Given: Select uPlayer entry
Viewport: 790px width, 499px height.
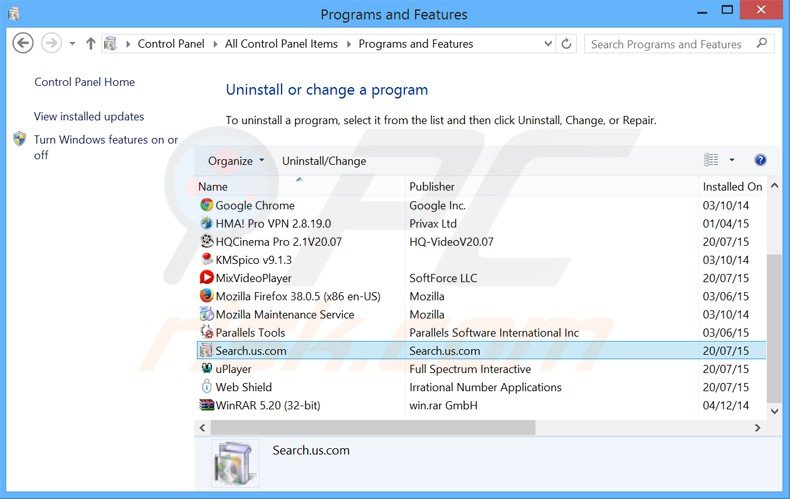Looking at the screenshot, I should [233, 369].
